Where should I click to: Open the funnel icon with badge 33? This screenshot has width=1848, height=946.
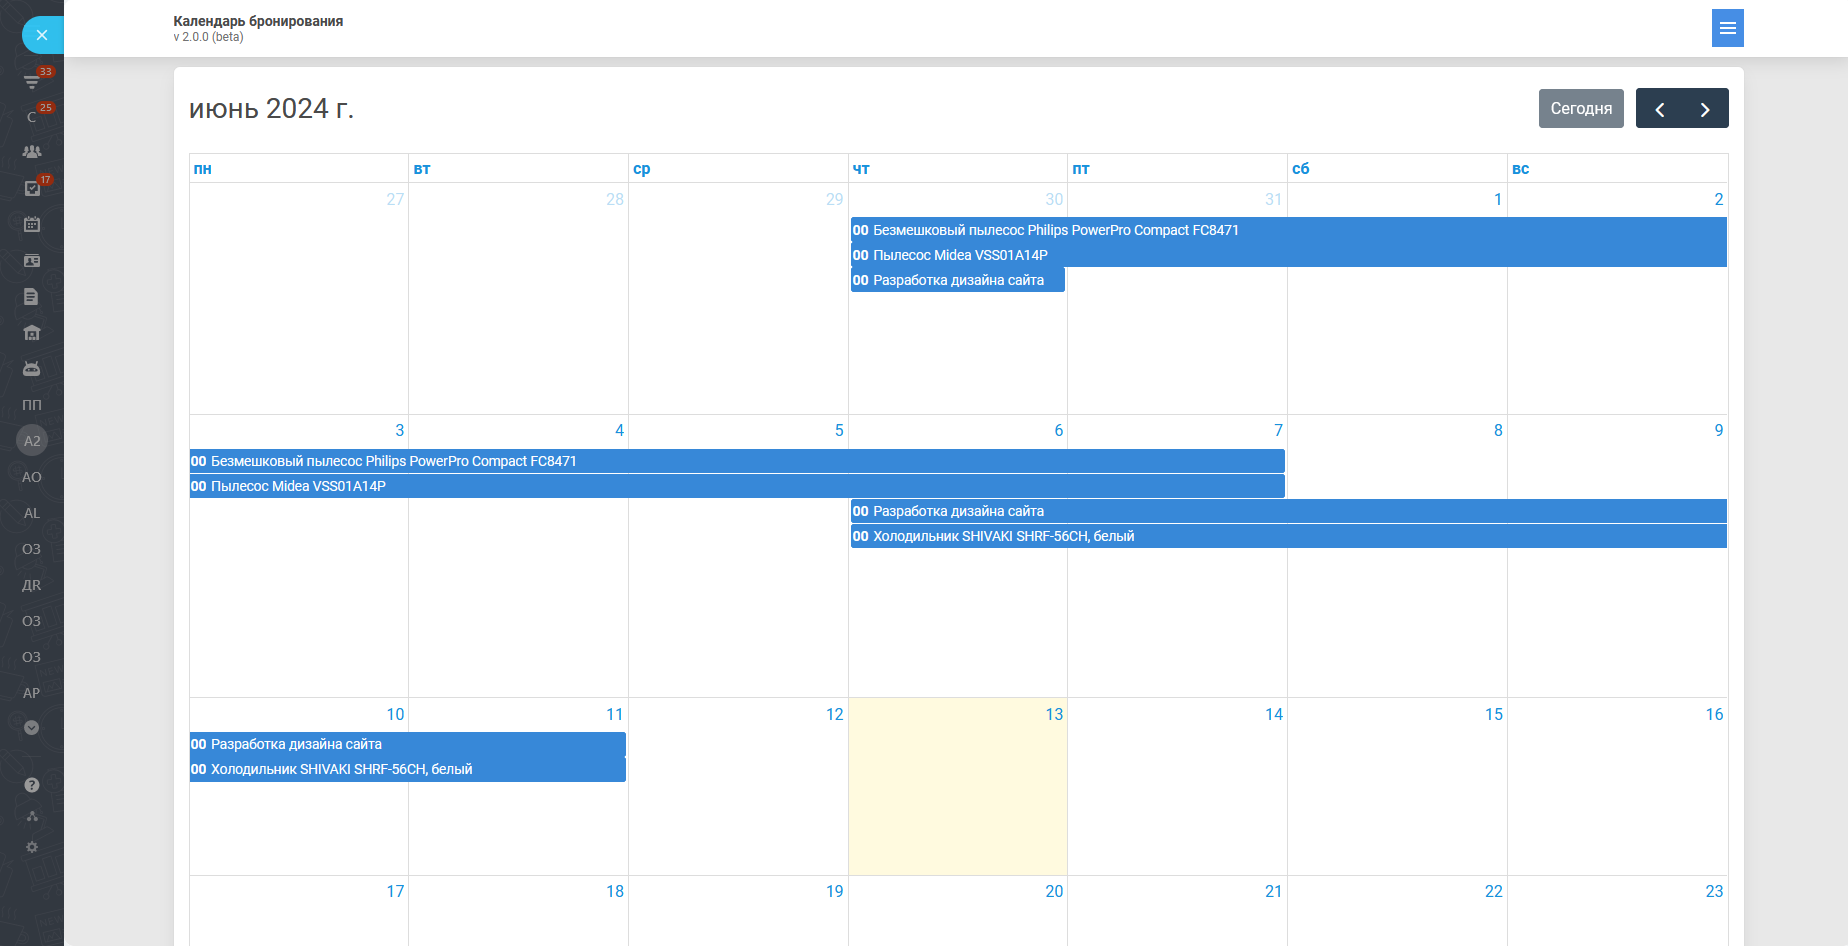coord(32,80)
